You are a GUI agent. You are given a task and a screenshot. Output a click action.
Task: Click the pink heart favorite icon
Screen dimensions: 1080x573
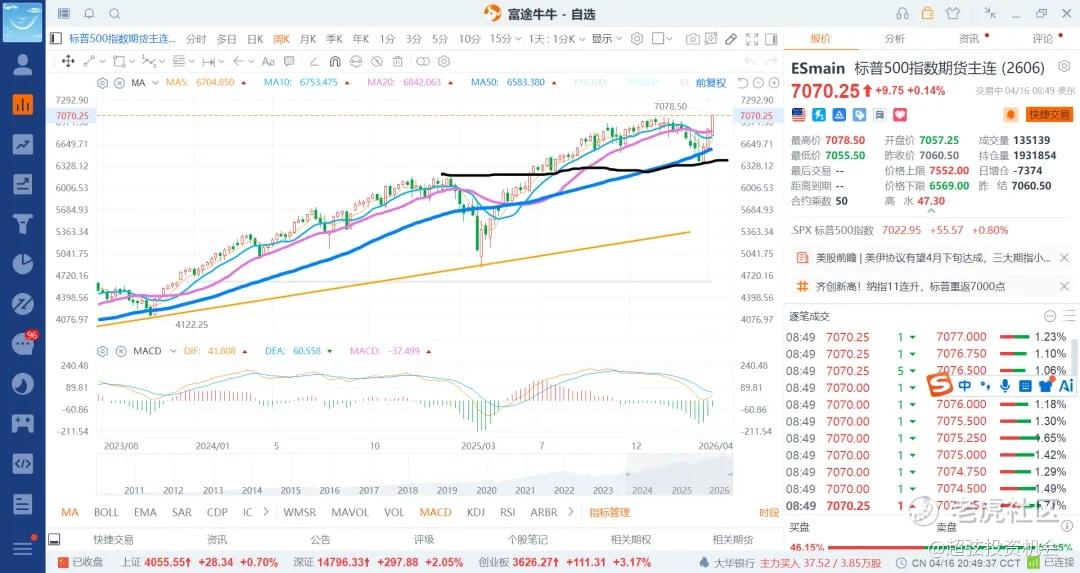(x=900, y=115)
